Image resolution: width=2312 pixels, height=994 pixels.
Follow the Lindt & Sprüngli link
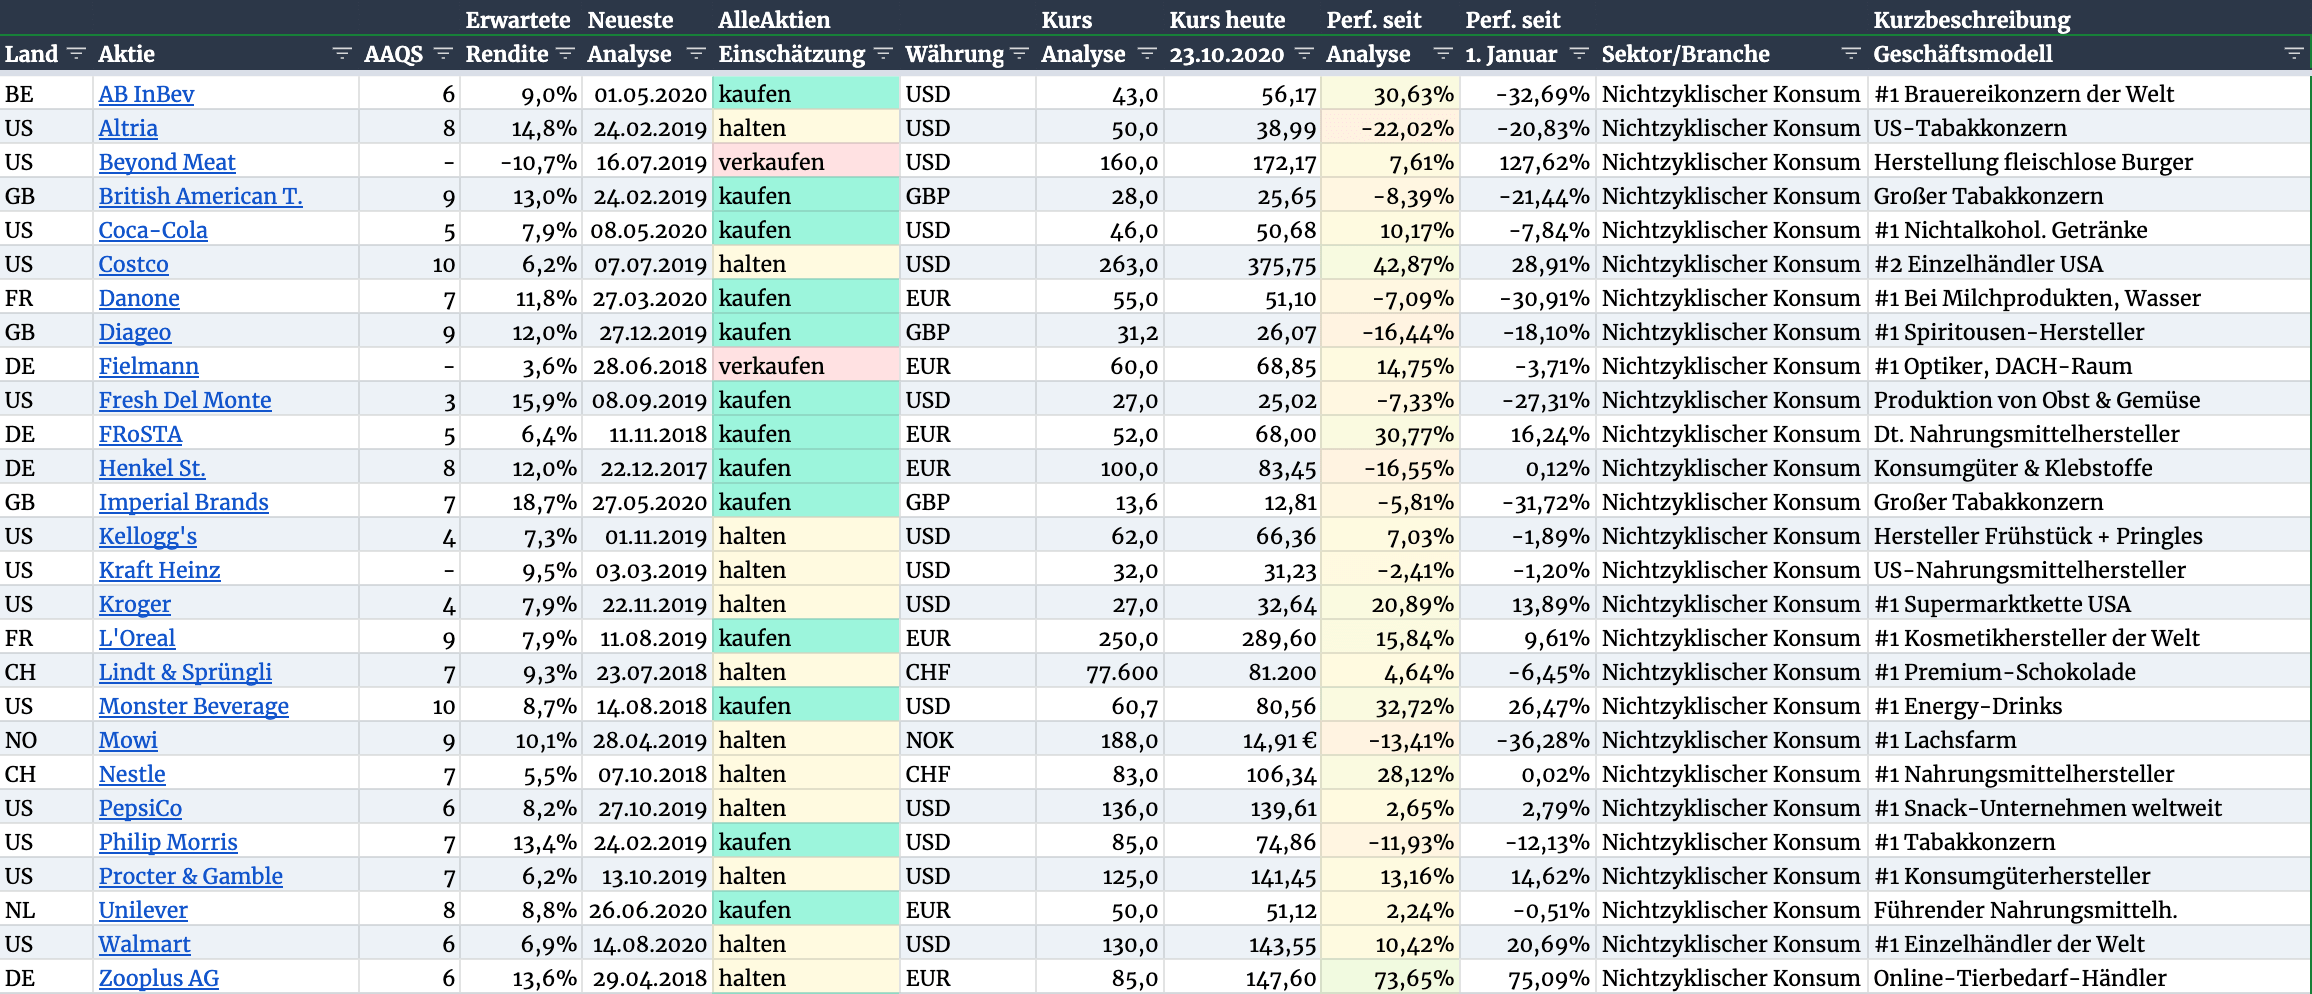click(185, 672)
